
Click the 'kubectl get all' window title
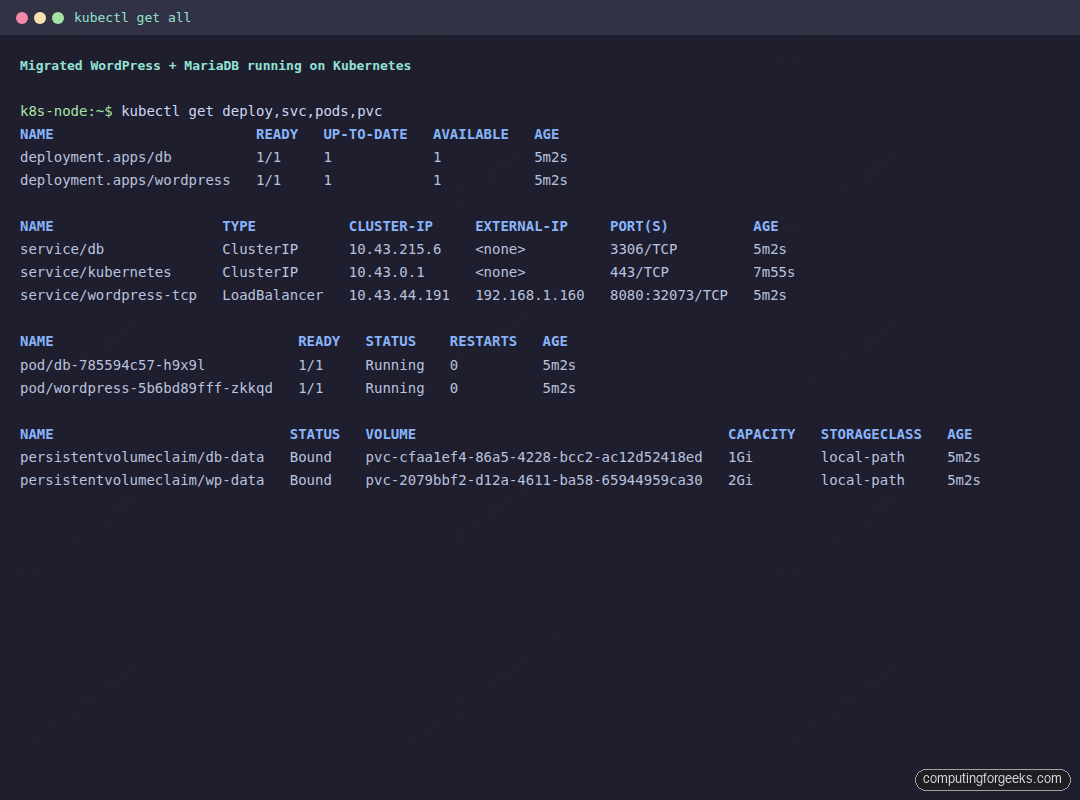coord(132,18)
